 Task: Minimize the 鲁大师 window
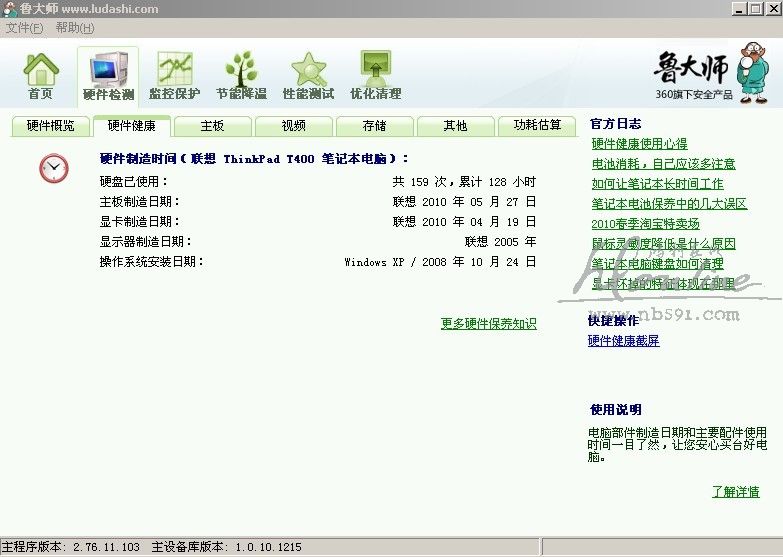point(740,8)
